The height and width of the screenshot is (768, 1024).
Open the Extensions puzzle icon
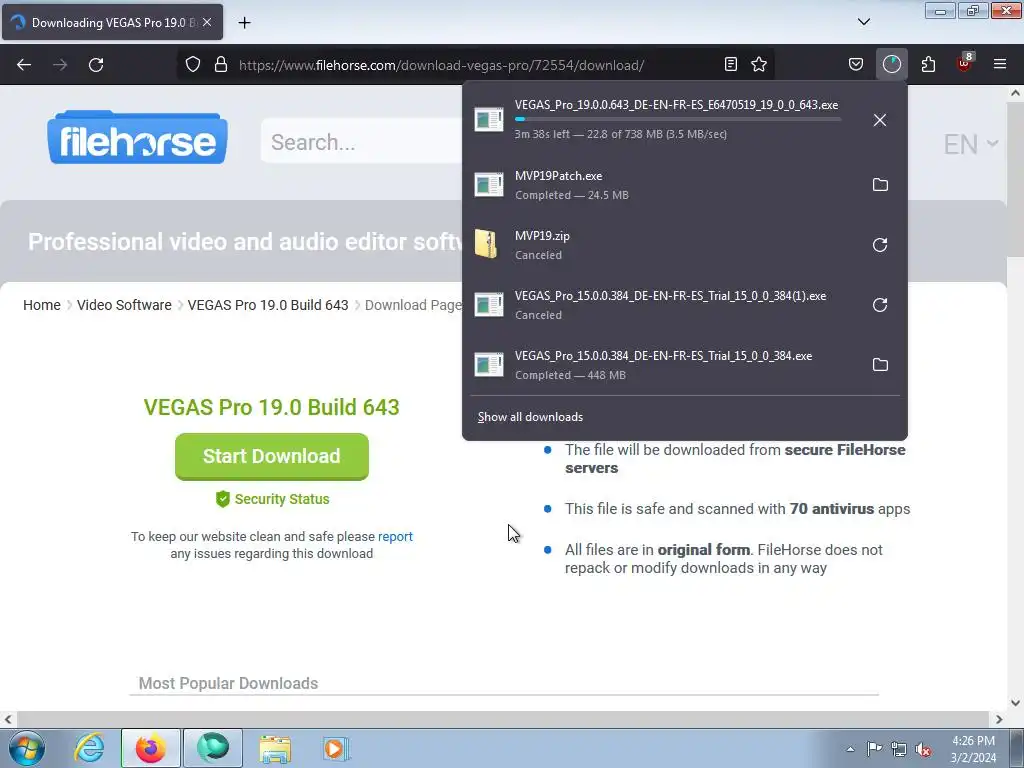[928, 64]
